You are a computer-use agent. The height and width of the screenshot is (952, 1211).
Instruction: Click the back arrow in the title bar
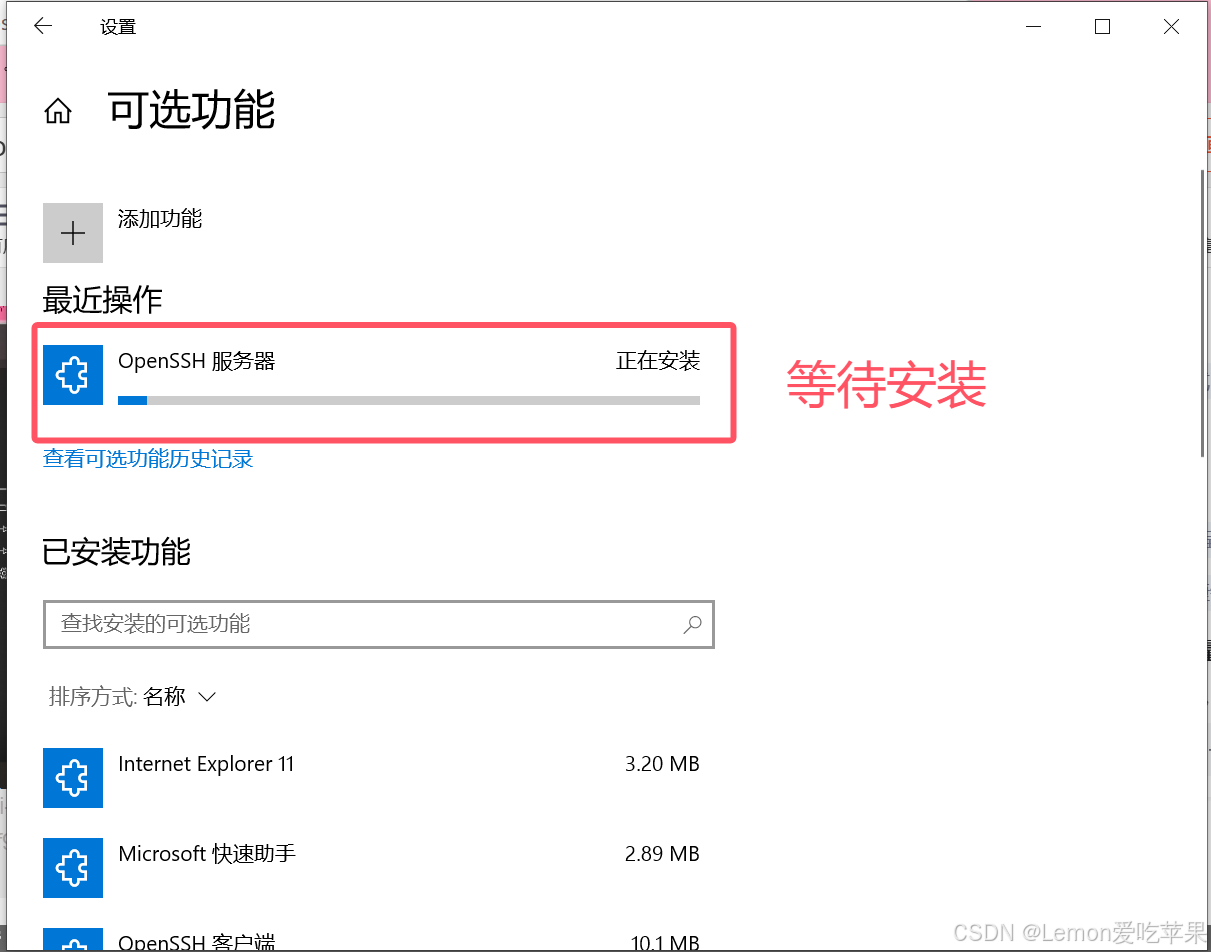pos(42,26)
